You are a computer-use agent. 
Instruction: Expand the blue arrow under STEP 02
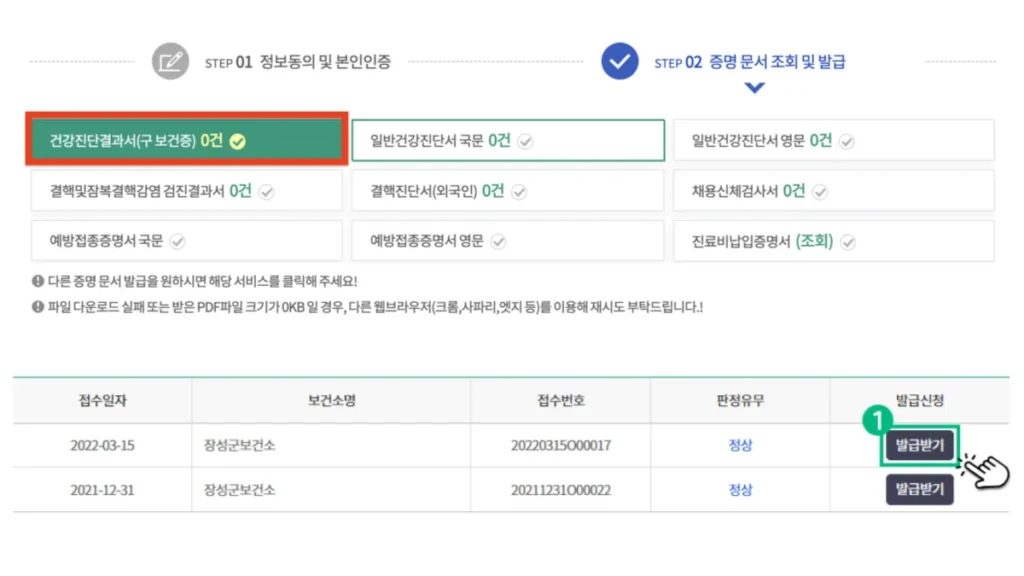click(x=753, y=88)
